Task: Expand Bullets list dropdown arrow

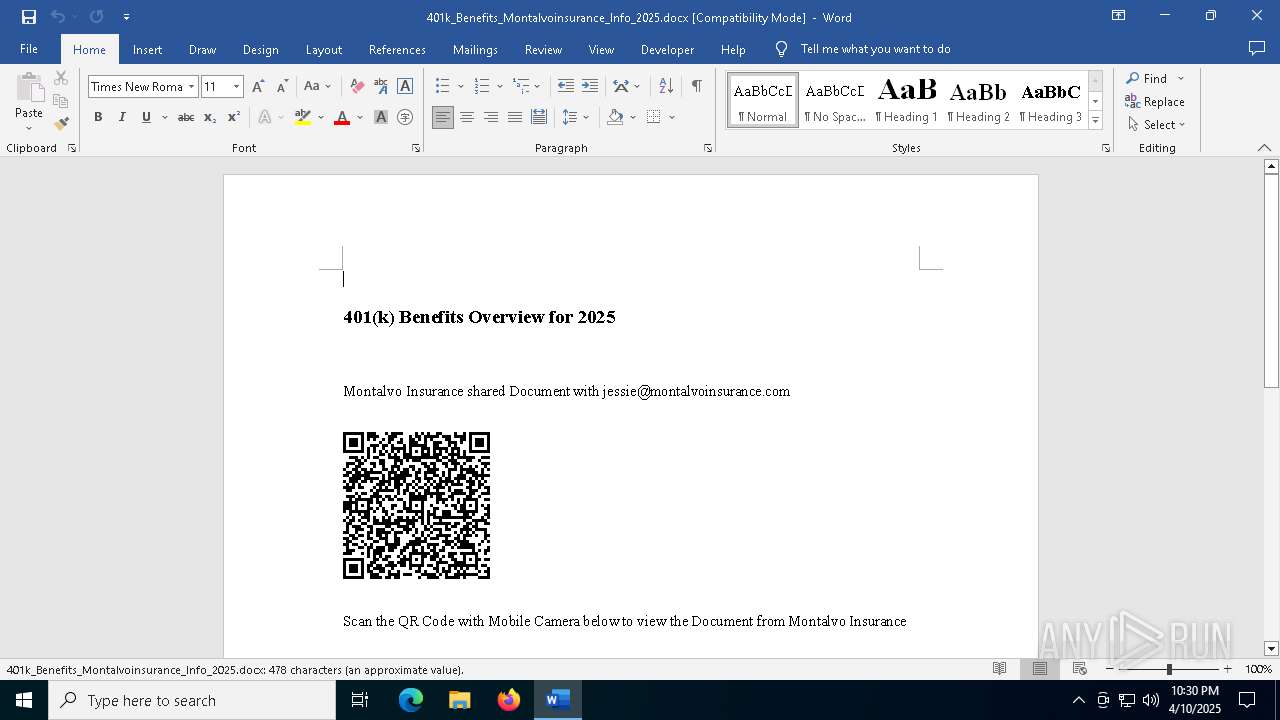Action: pyautogui.click(x=460, y=87)
